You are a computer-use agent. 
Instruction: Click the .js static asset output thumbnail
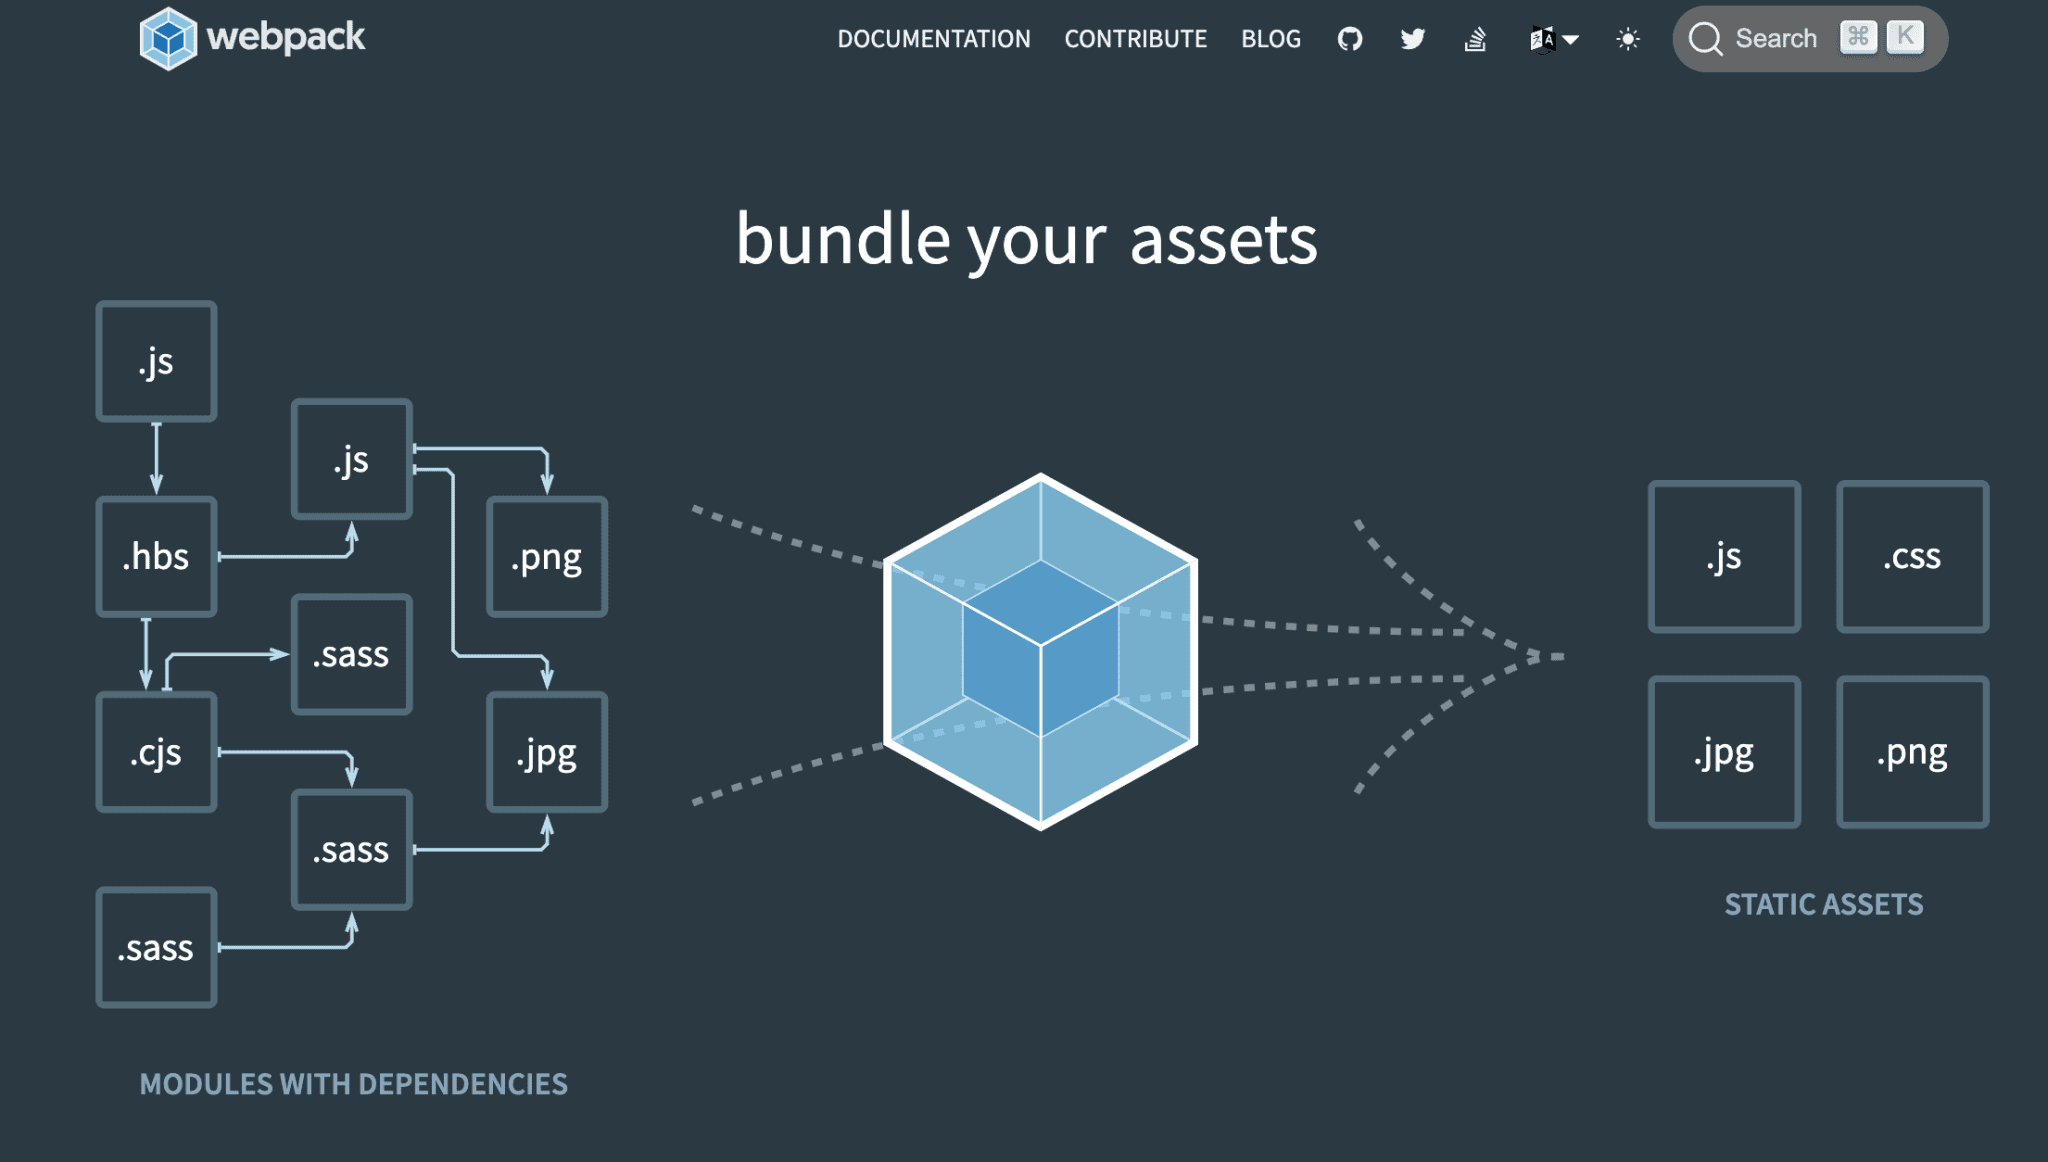[1720, 554]
